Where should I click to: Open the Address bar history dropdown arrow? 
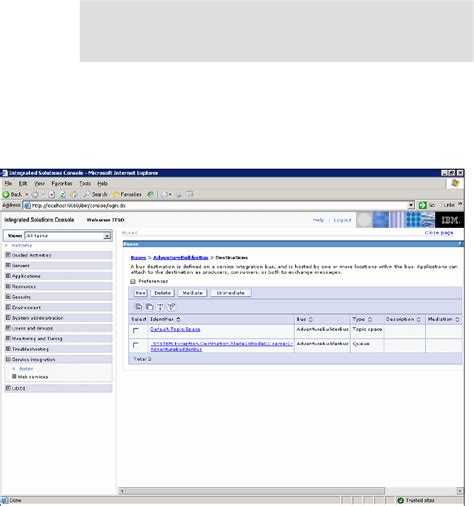pyautogui.click(x=411, y=205)
